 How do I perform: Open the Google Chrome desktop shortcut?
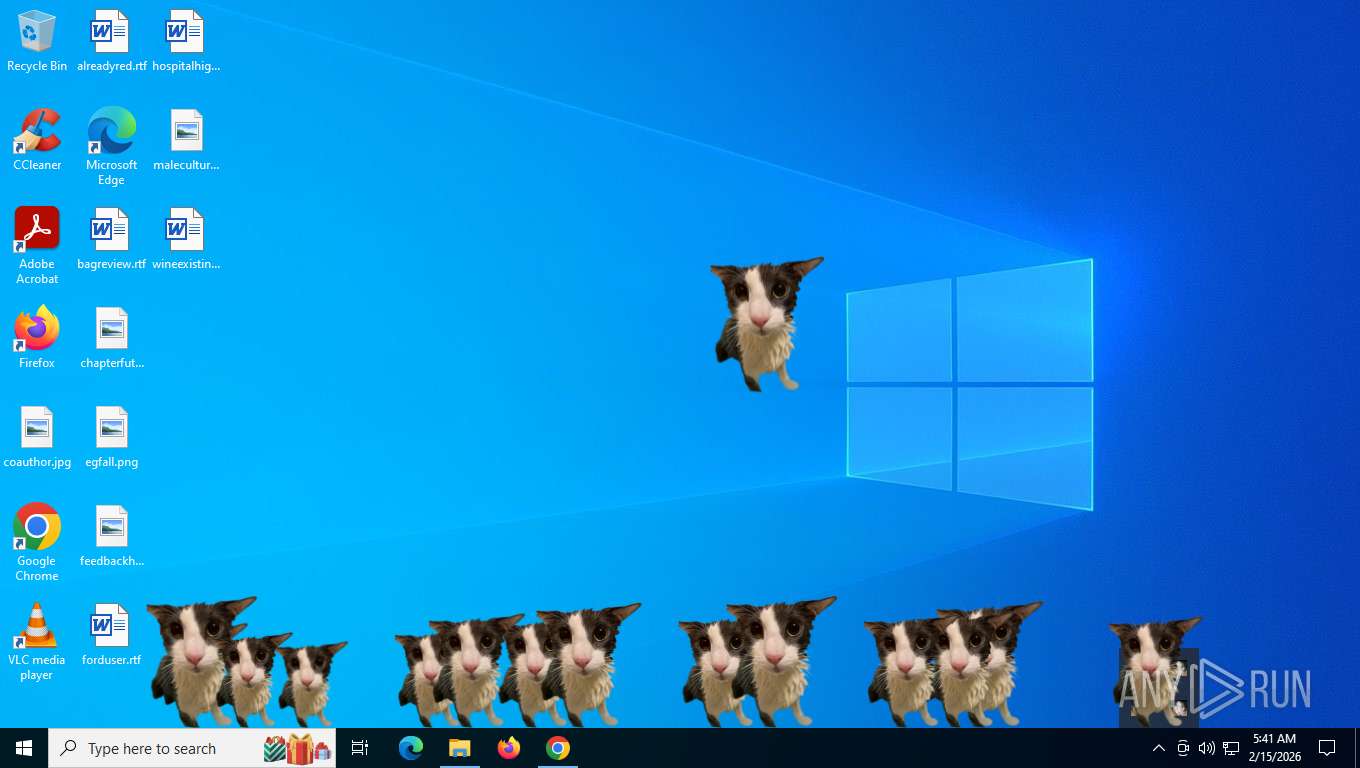coord(37,543)
